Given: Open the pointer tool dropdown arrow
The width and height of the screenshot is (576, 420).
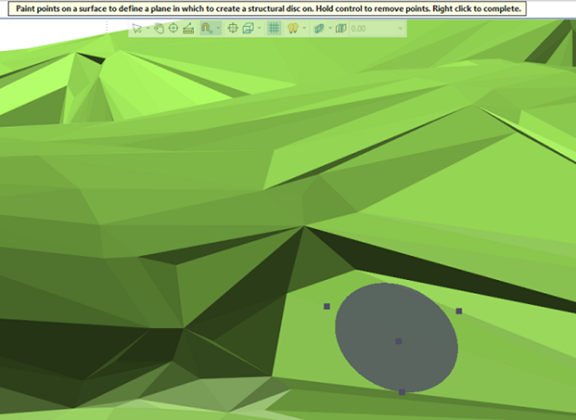Looking at the screenshot, I should (x=147, y=28).
